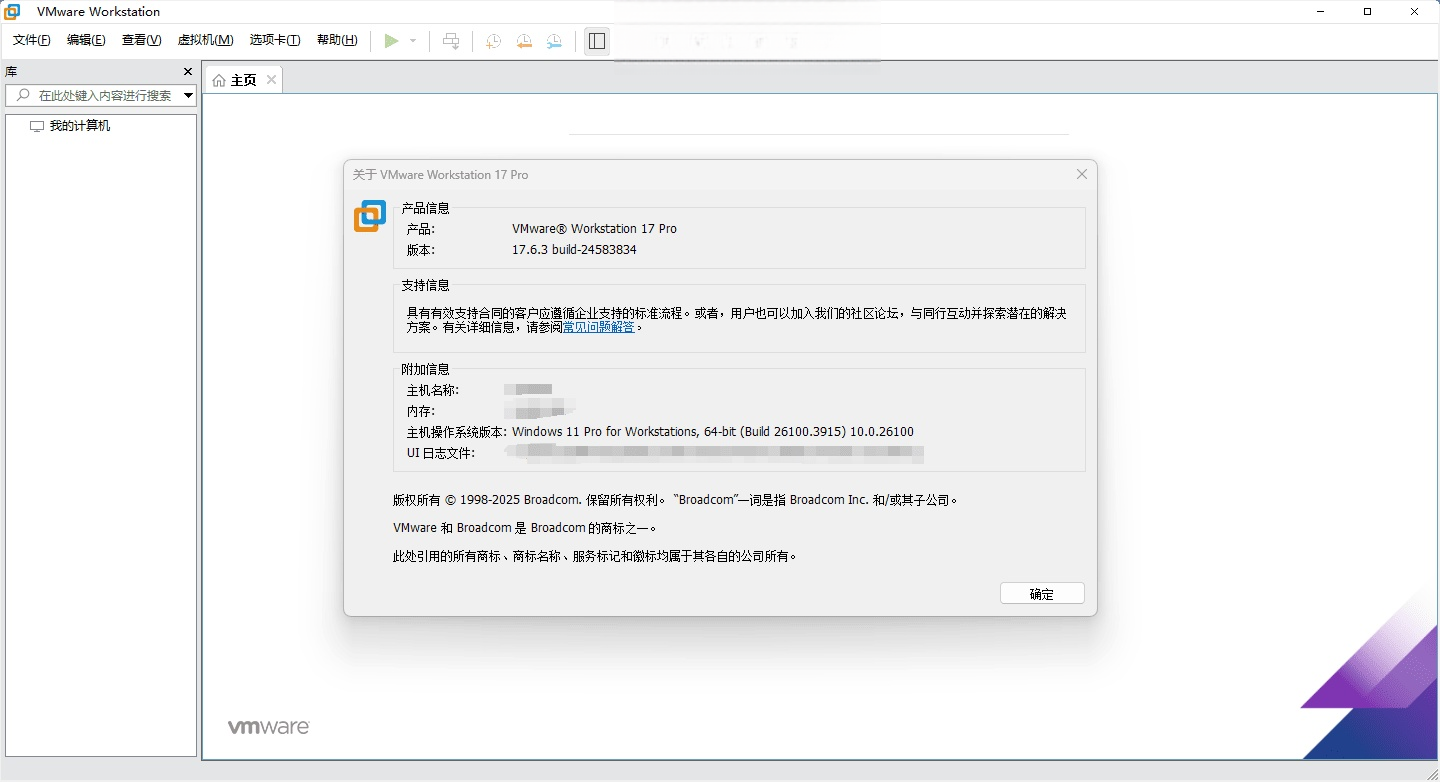Click the Send Ctrl+Alt+Del toolbar icon
Screen dimensions: 1440x782
click(451, 41)
